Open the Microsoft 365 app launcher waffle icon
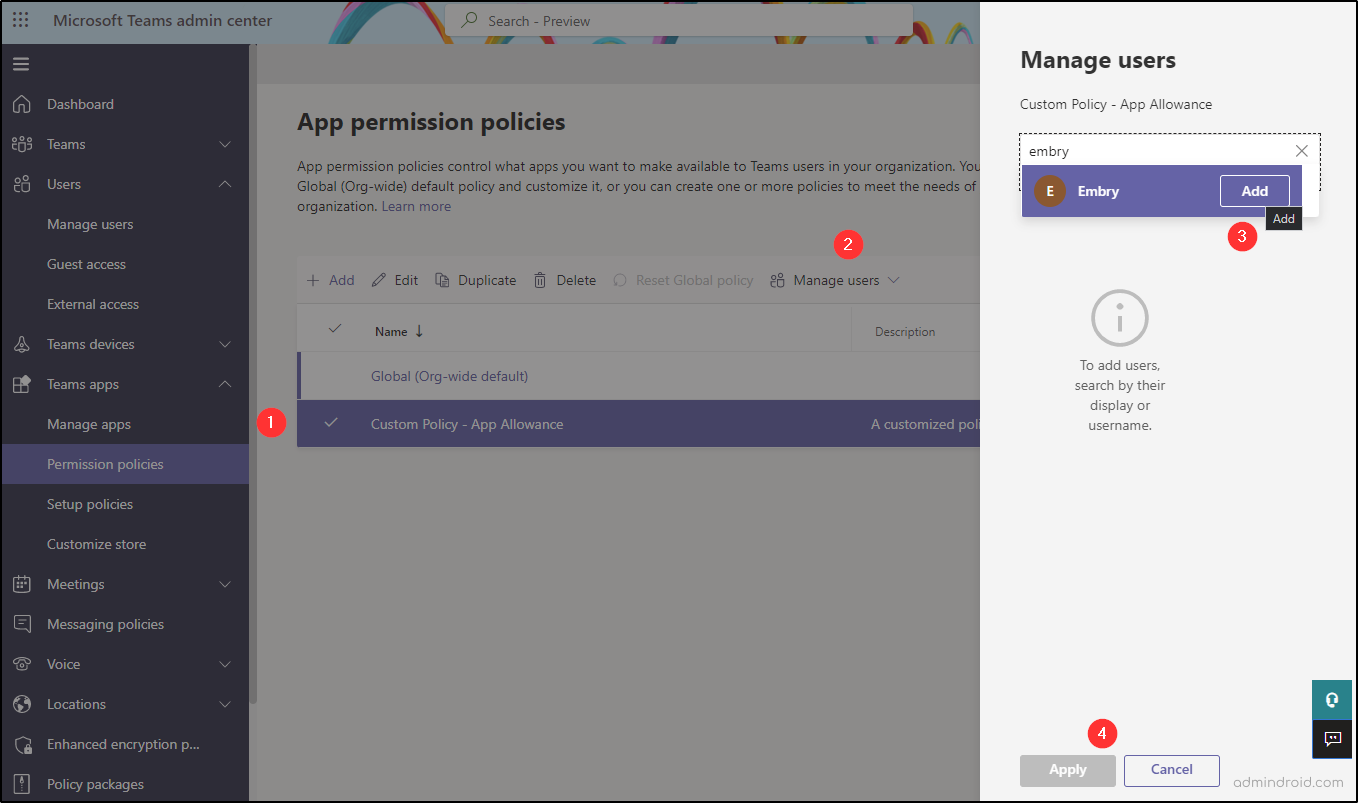Screen dimensions: 1358x803 [x=19, y=17]
